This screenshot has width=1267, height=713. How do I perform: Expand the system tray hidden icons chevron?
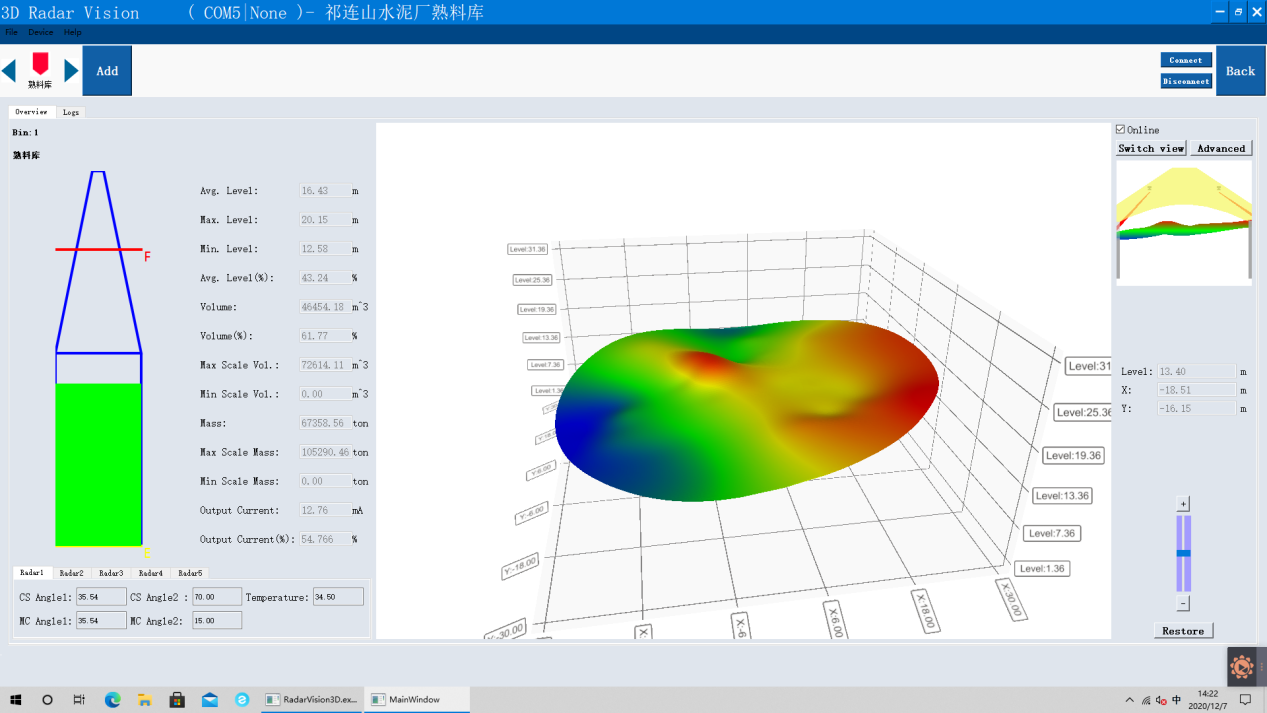pyautogui.click(x=1130, y=700)
